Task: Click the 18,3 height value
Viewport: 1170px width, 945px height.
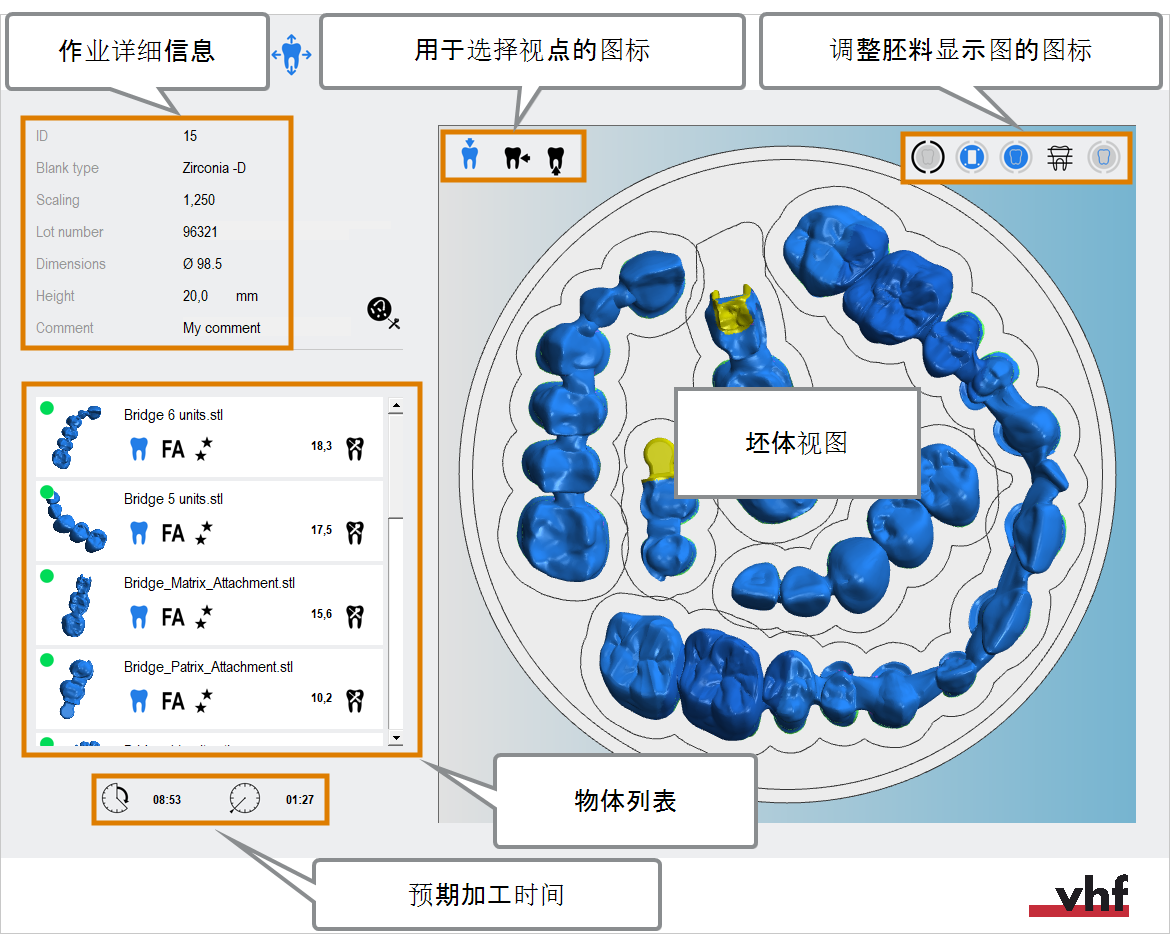Action: pyautogui.click(x=322, y=446)
